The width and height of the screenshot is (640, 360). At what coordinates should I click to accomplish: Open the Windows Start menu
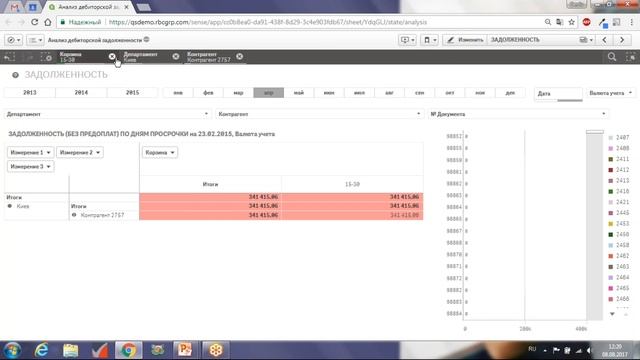coord(12,350)
